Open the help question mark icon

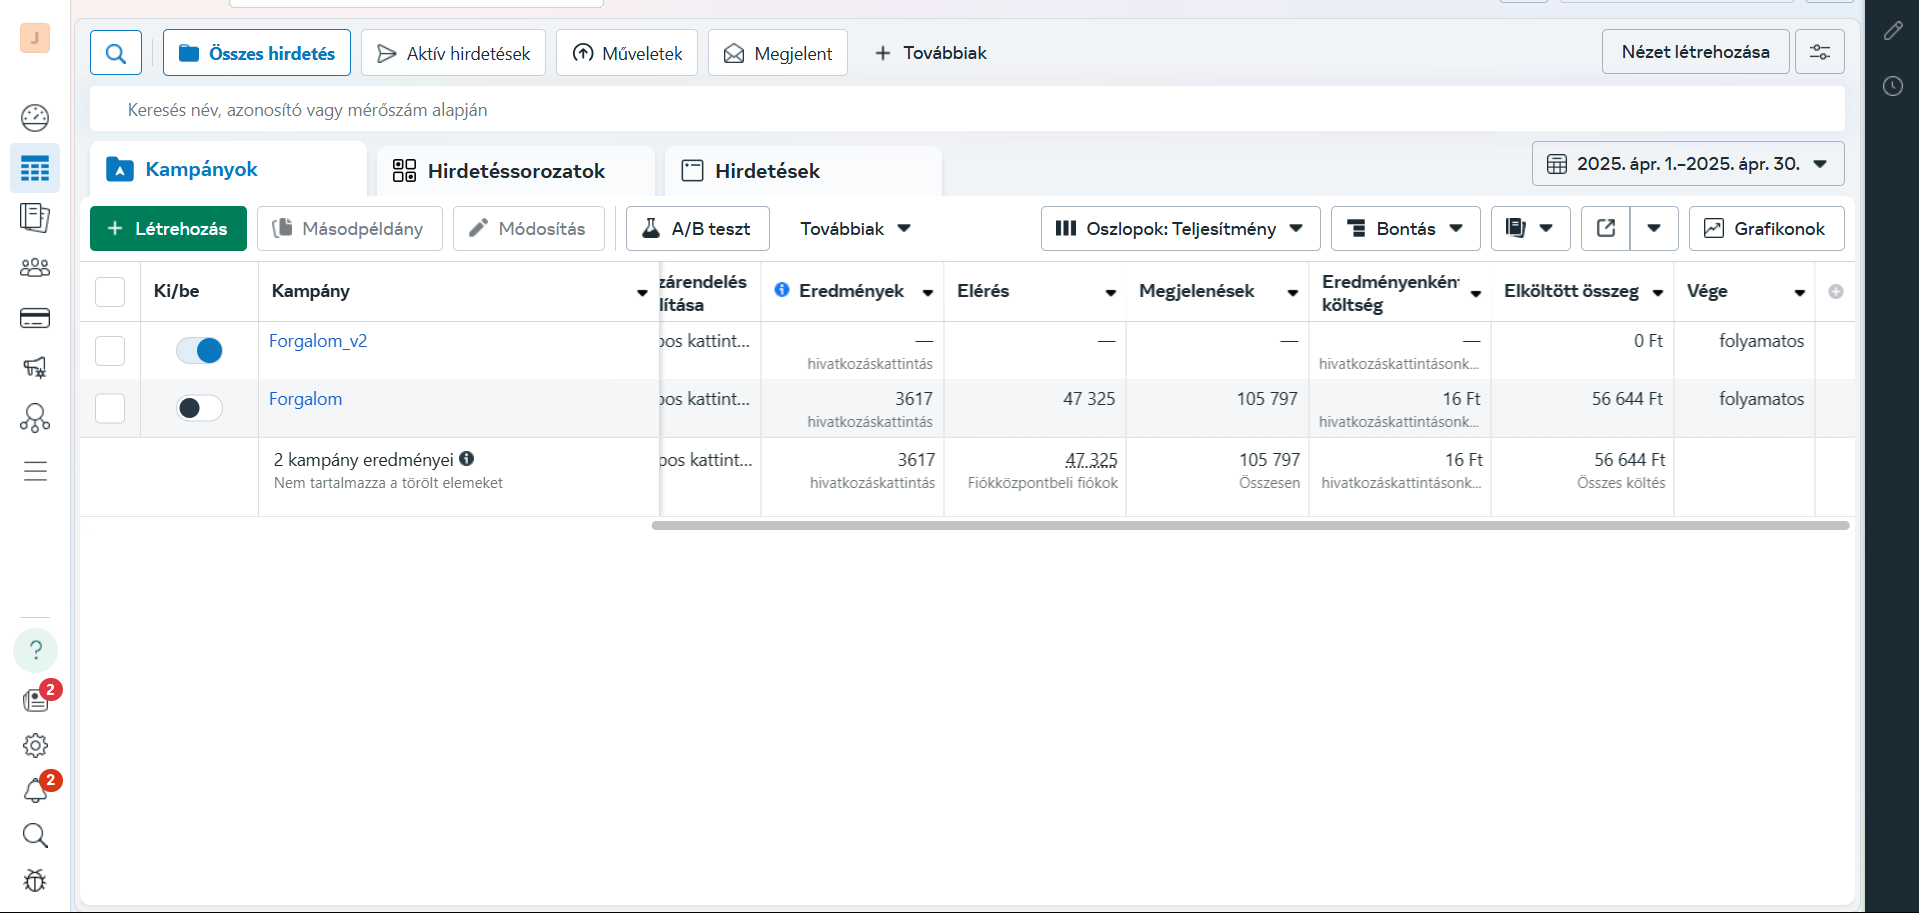[35, 650]
